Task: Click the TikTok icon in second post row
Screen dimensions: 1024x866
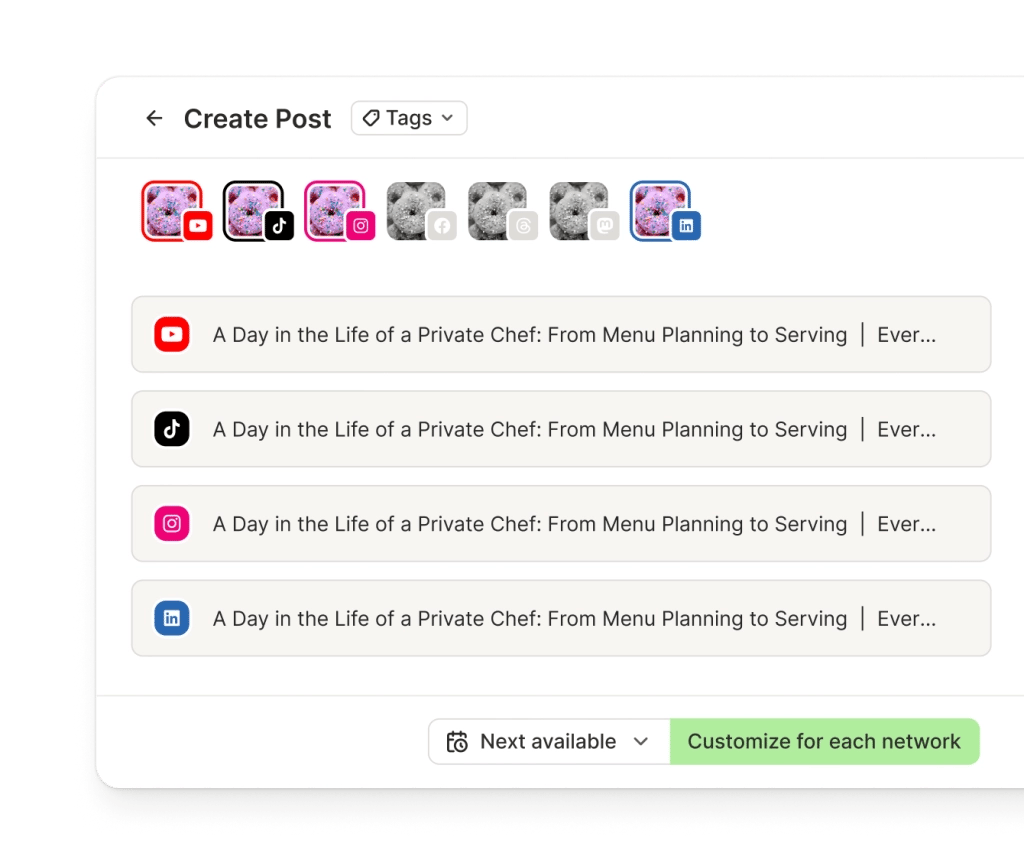Action: click(x=172, y=429)
